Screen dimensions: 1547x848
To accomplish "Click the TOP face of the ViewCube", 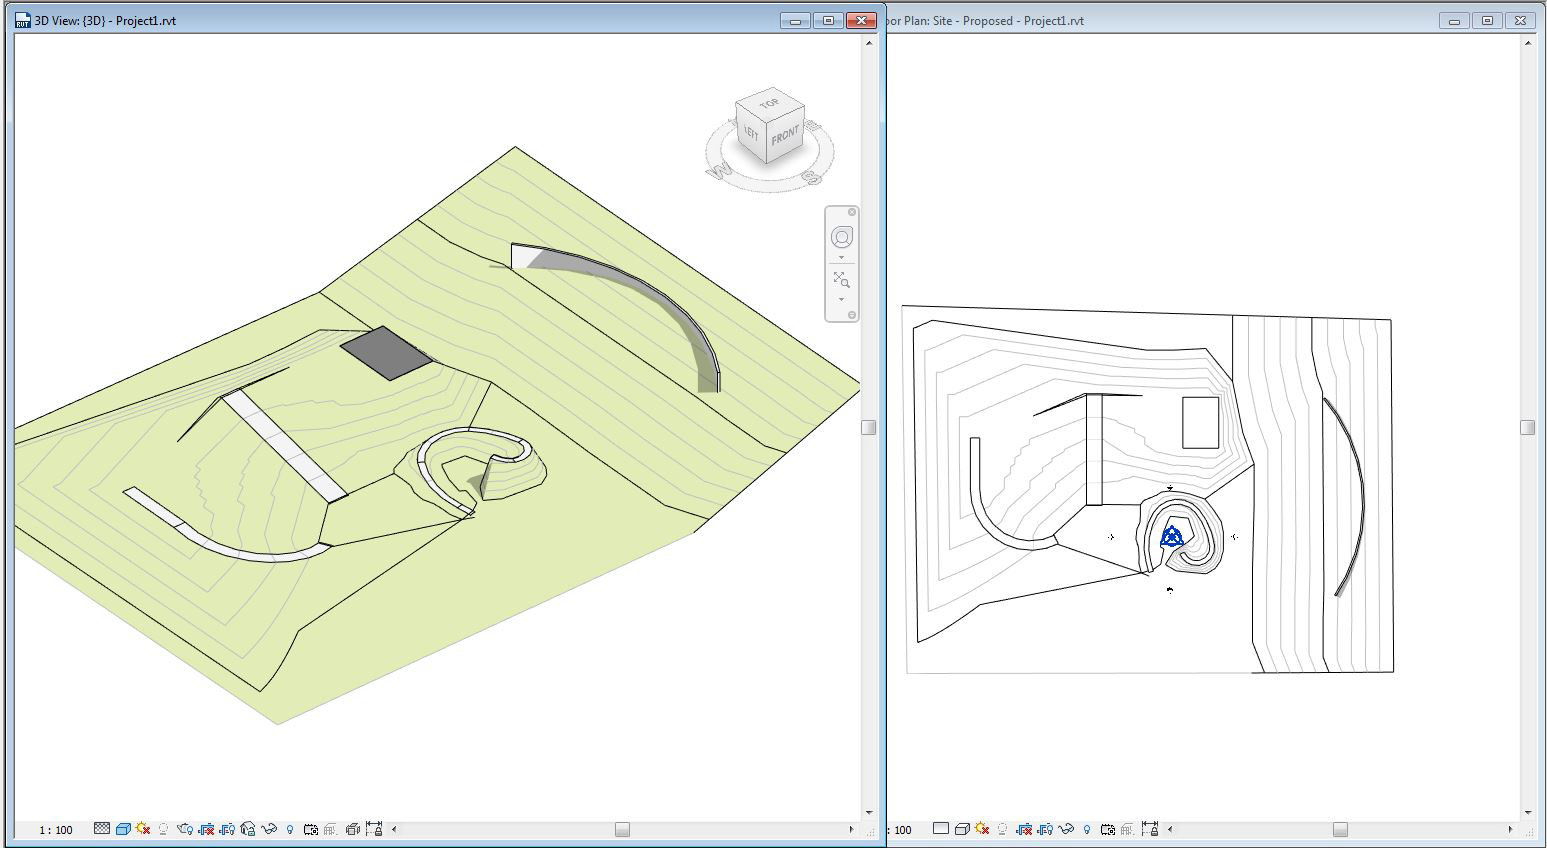I will (768, 104).
